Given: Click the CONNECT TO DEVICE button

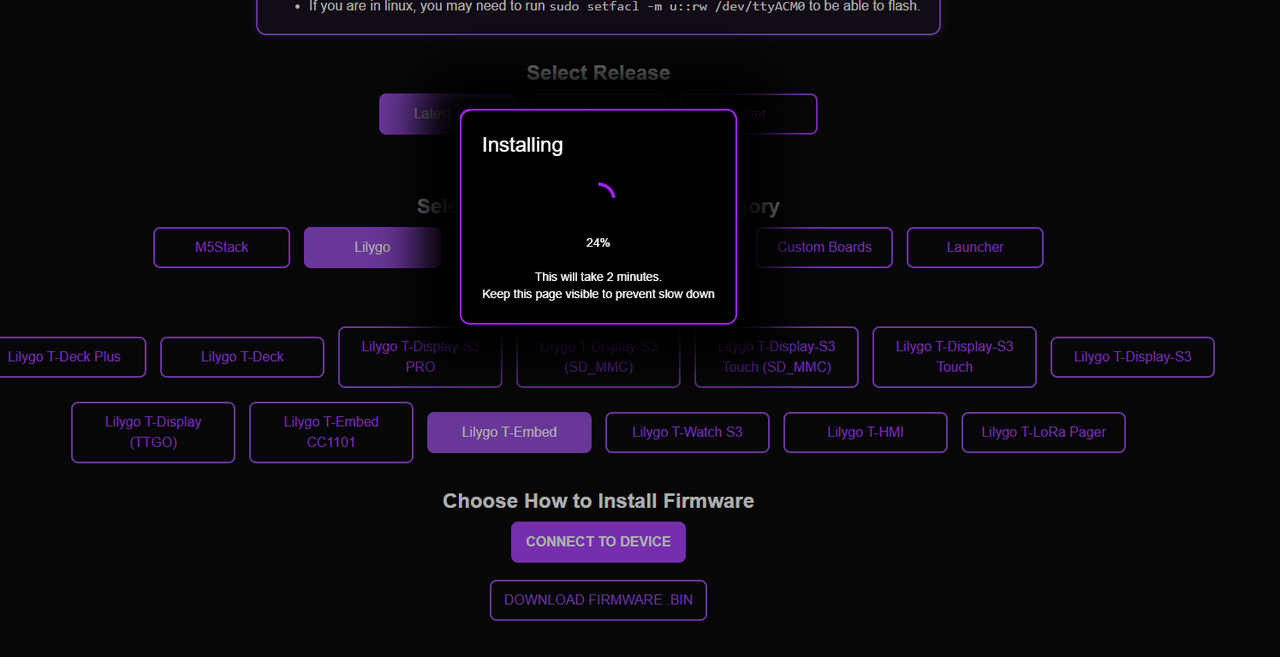Looking at the screenshot, I should pyautogui.click(x=598, y=542).
